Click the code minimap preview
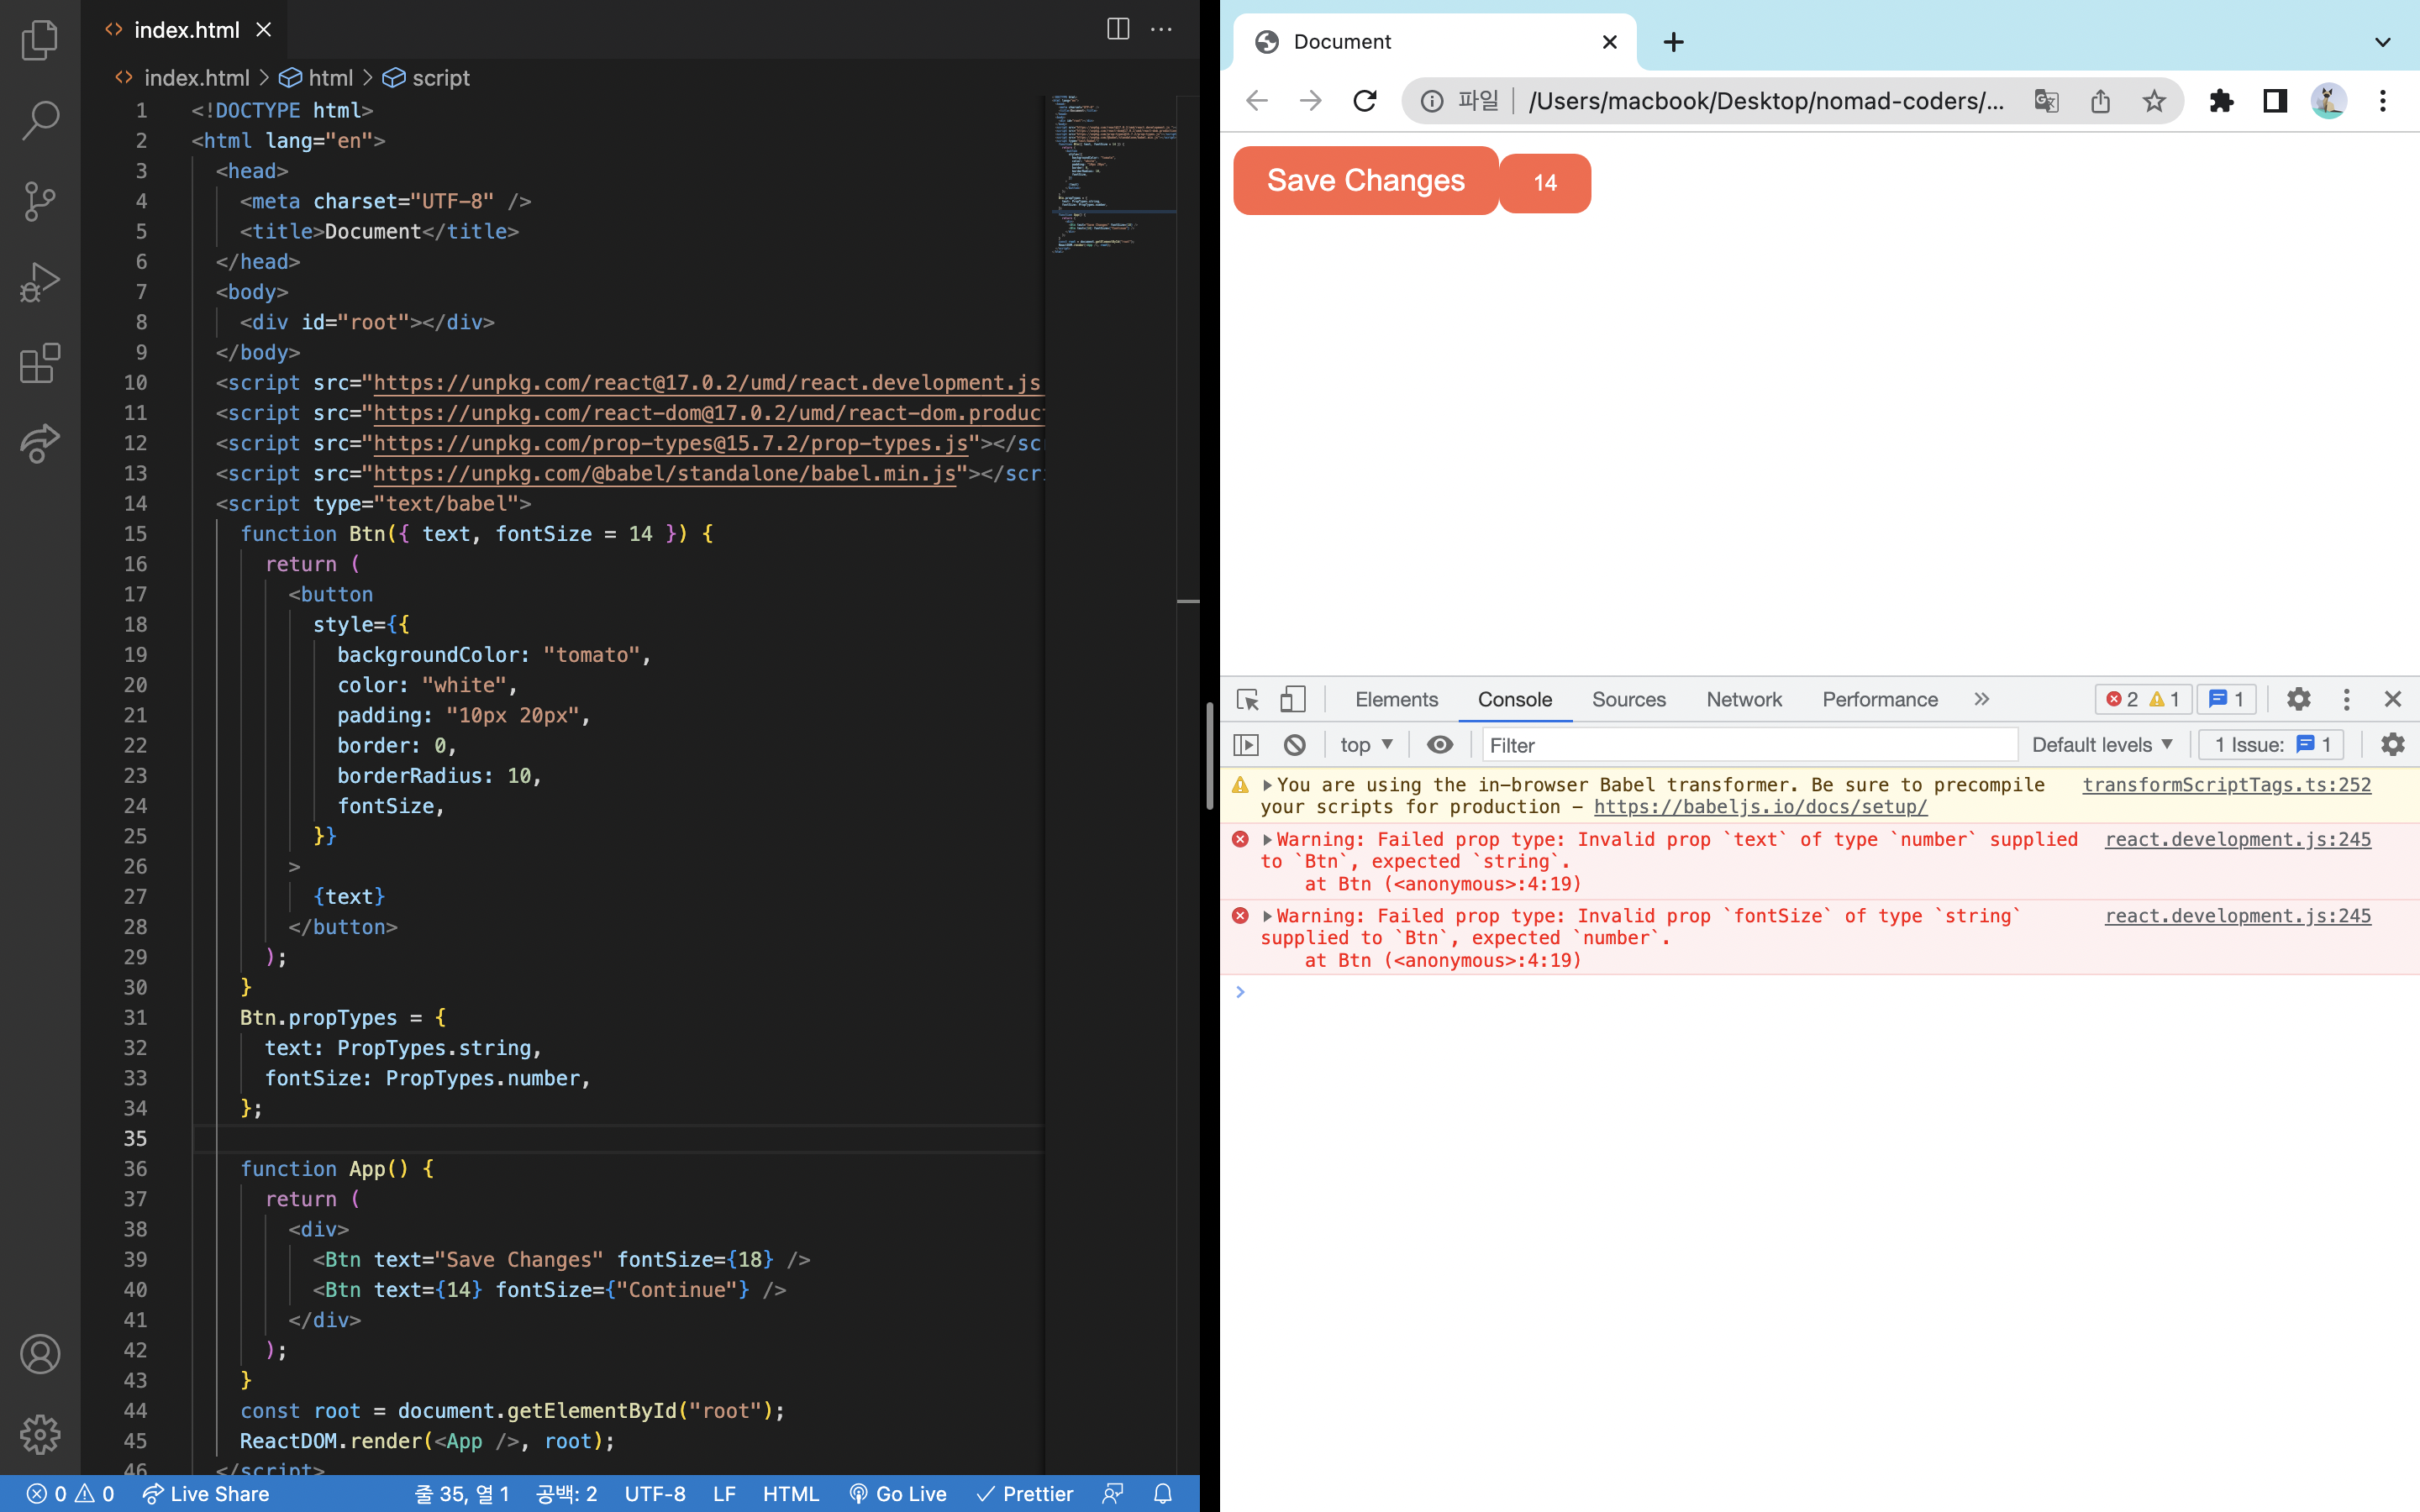The width and height of the screenshot is (2420, 1512). tap(1112, 175)
